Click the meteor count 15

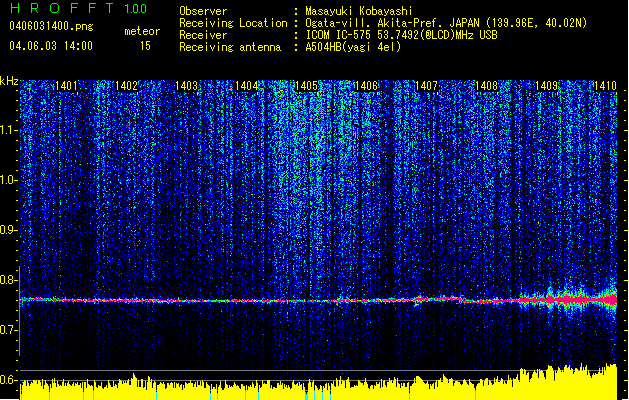pyautogui.click(x=145, y=46)
